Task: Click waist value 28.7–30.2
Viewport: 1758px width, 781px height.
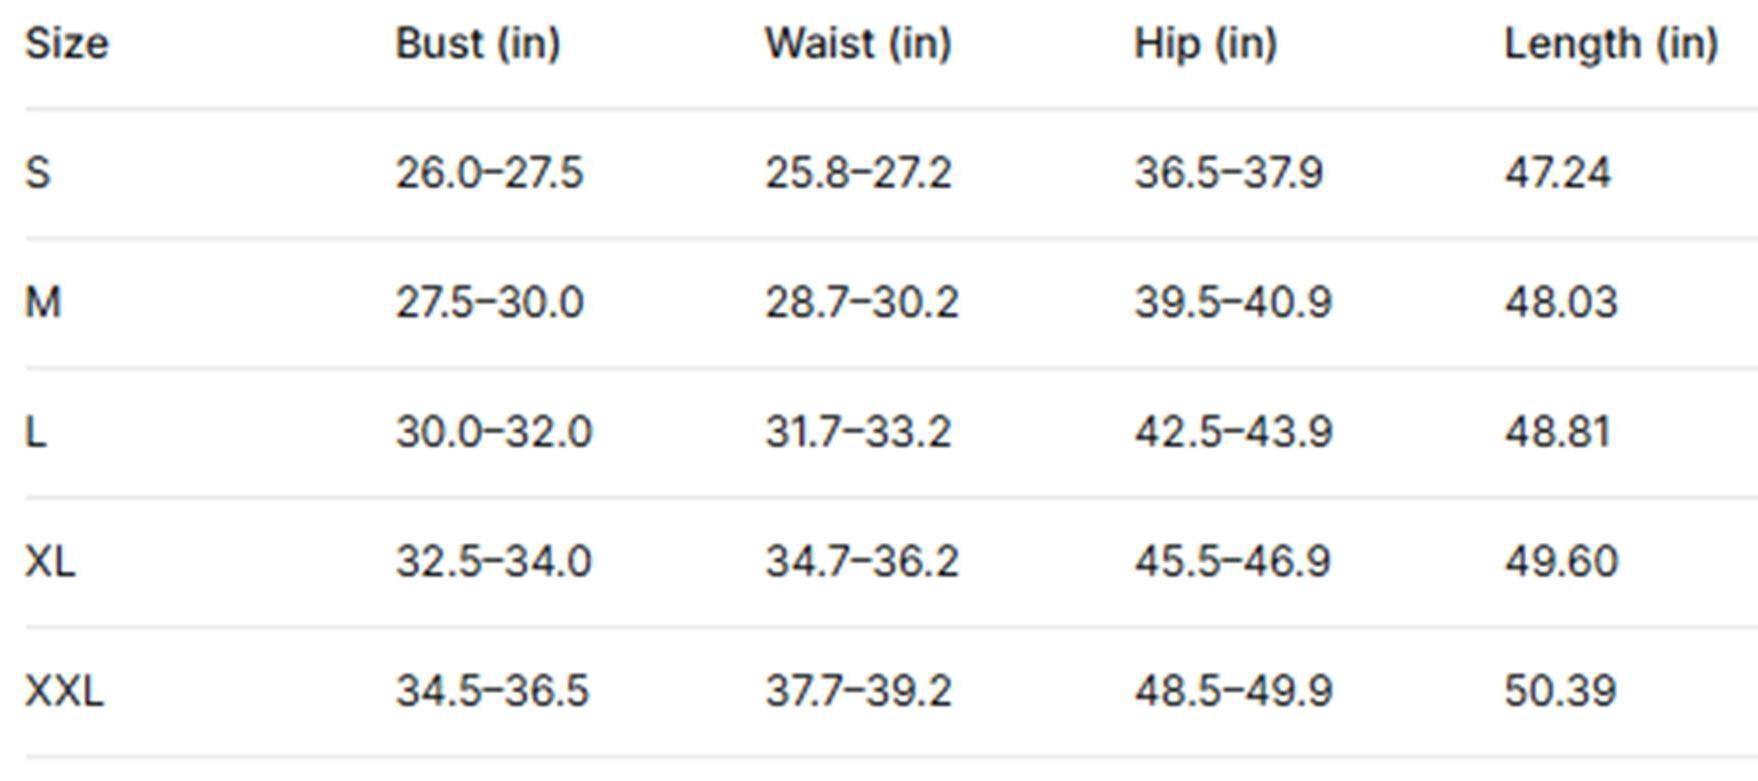Action: point(861,302)
